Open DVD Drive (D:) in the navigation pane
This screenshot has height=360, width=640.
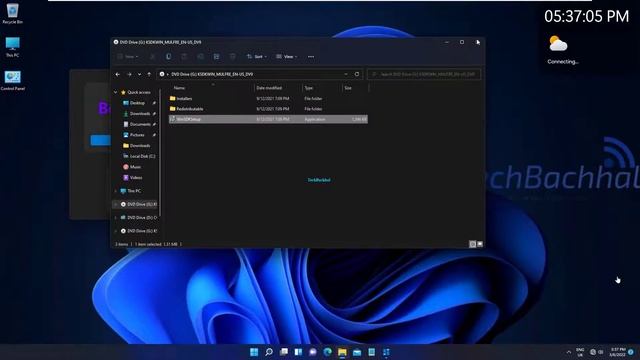tap(139, 218)
